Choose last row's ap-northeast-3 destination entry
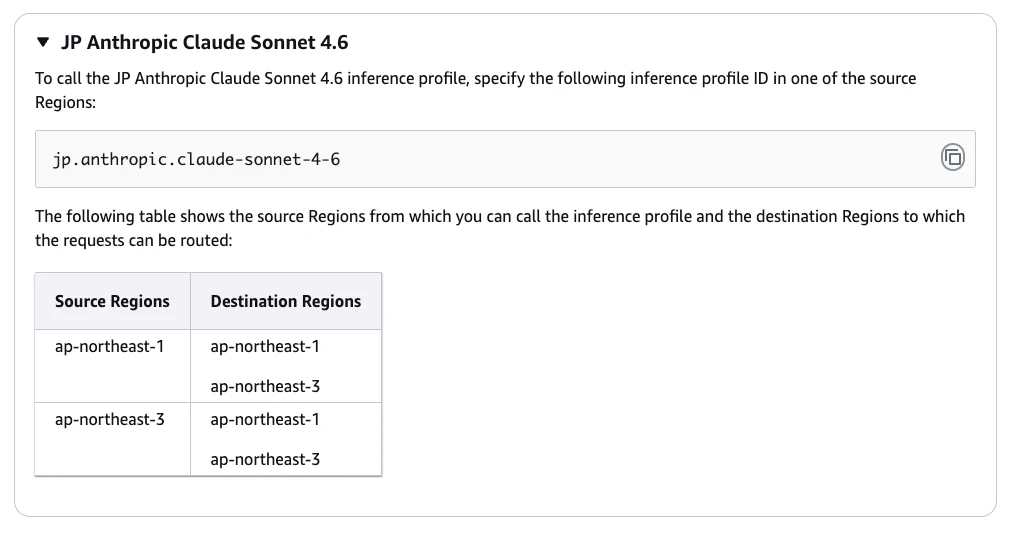The width and height of the screenshot is (1022, 537). click(265, 459)
